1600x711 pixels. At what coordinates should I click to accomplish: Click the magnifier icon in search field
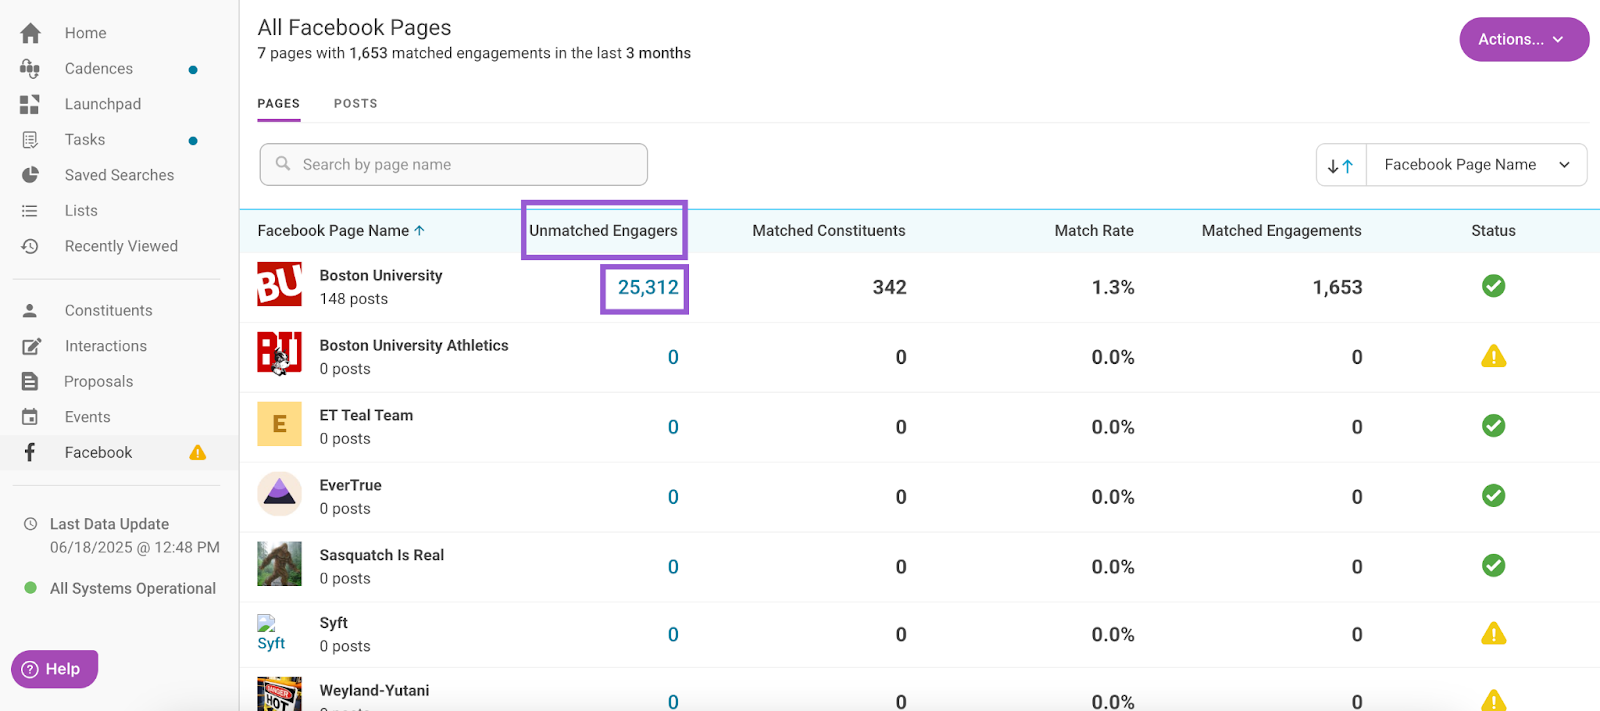pos(283,164)
